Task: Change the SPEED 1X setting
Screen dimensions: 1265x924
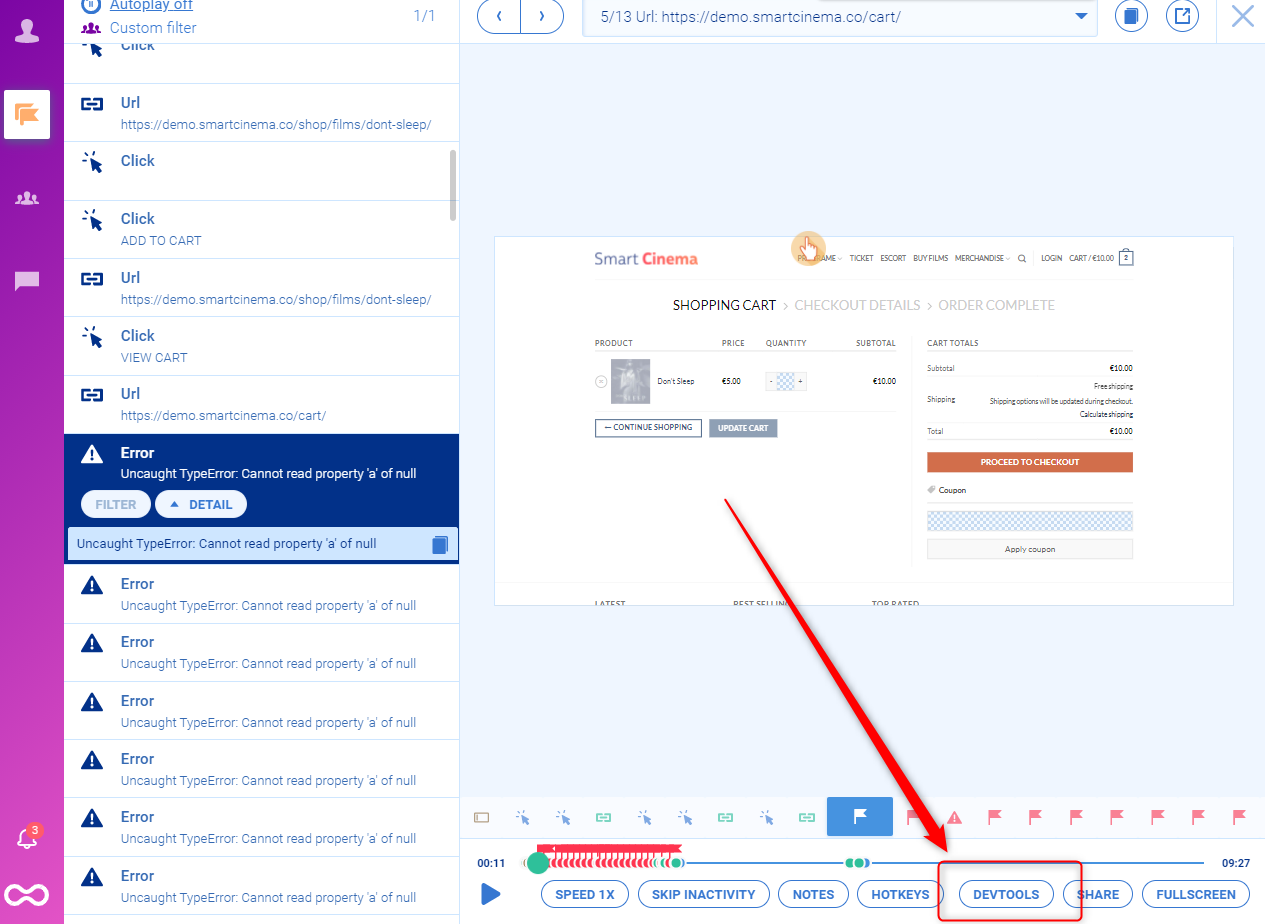Action: 585,894
